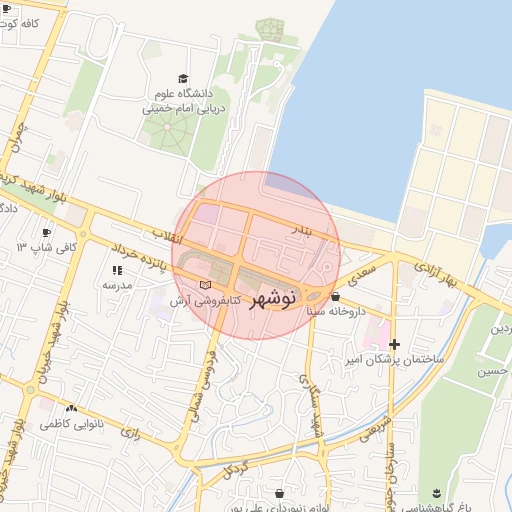Viewport: 512px width, 512px height.
Task: Select the coffee cup icon above کافی شاپ ۱۳
Action: [x=46, y=232]
